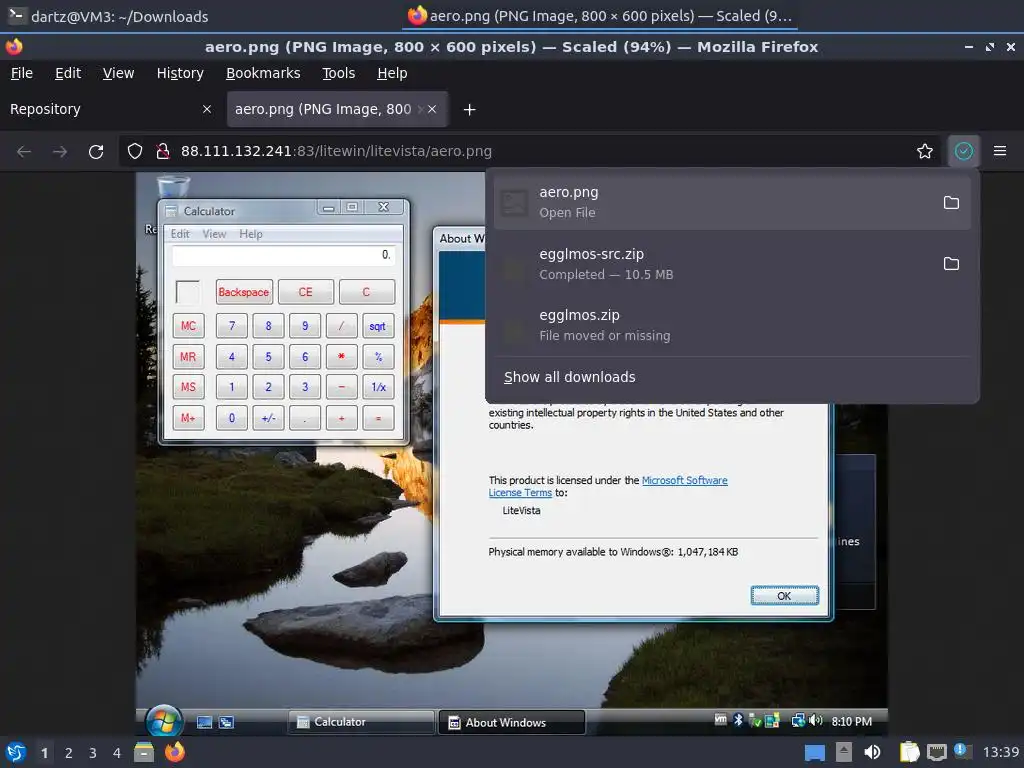Close the Repository tab
This screenshot has width=1024, height=768.
click(206, 109)
